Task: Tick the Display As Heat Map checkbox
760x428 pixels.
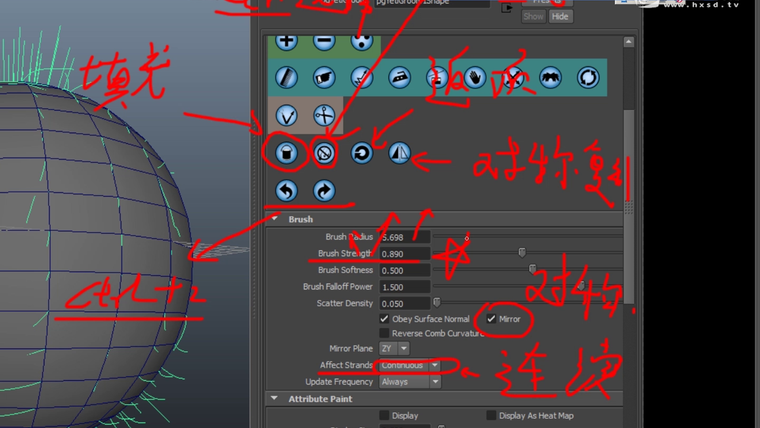Action: (491, 415)
